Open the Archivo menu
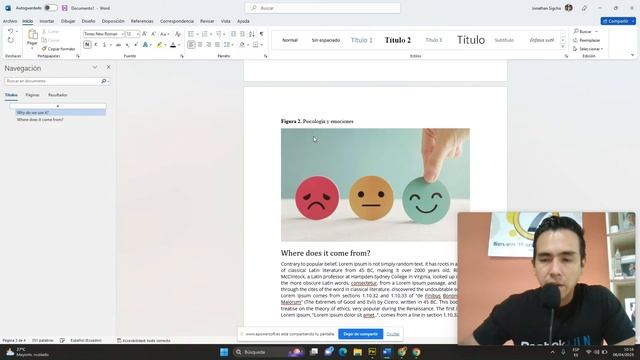 (x=10, y=21)
